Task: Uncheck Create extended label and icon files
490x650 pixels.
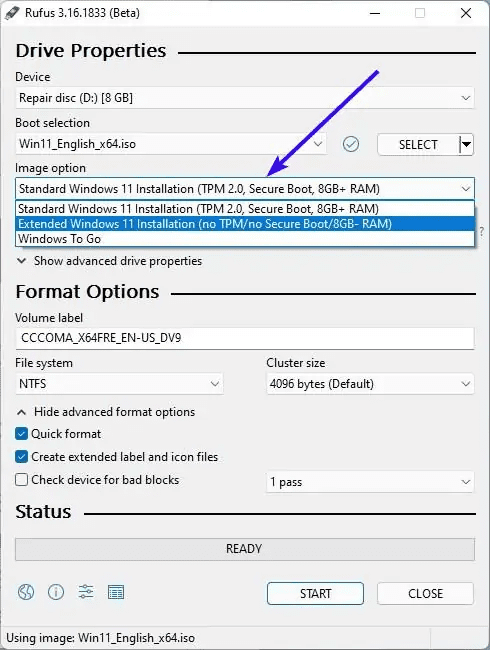Action: [x=21, y=457]
